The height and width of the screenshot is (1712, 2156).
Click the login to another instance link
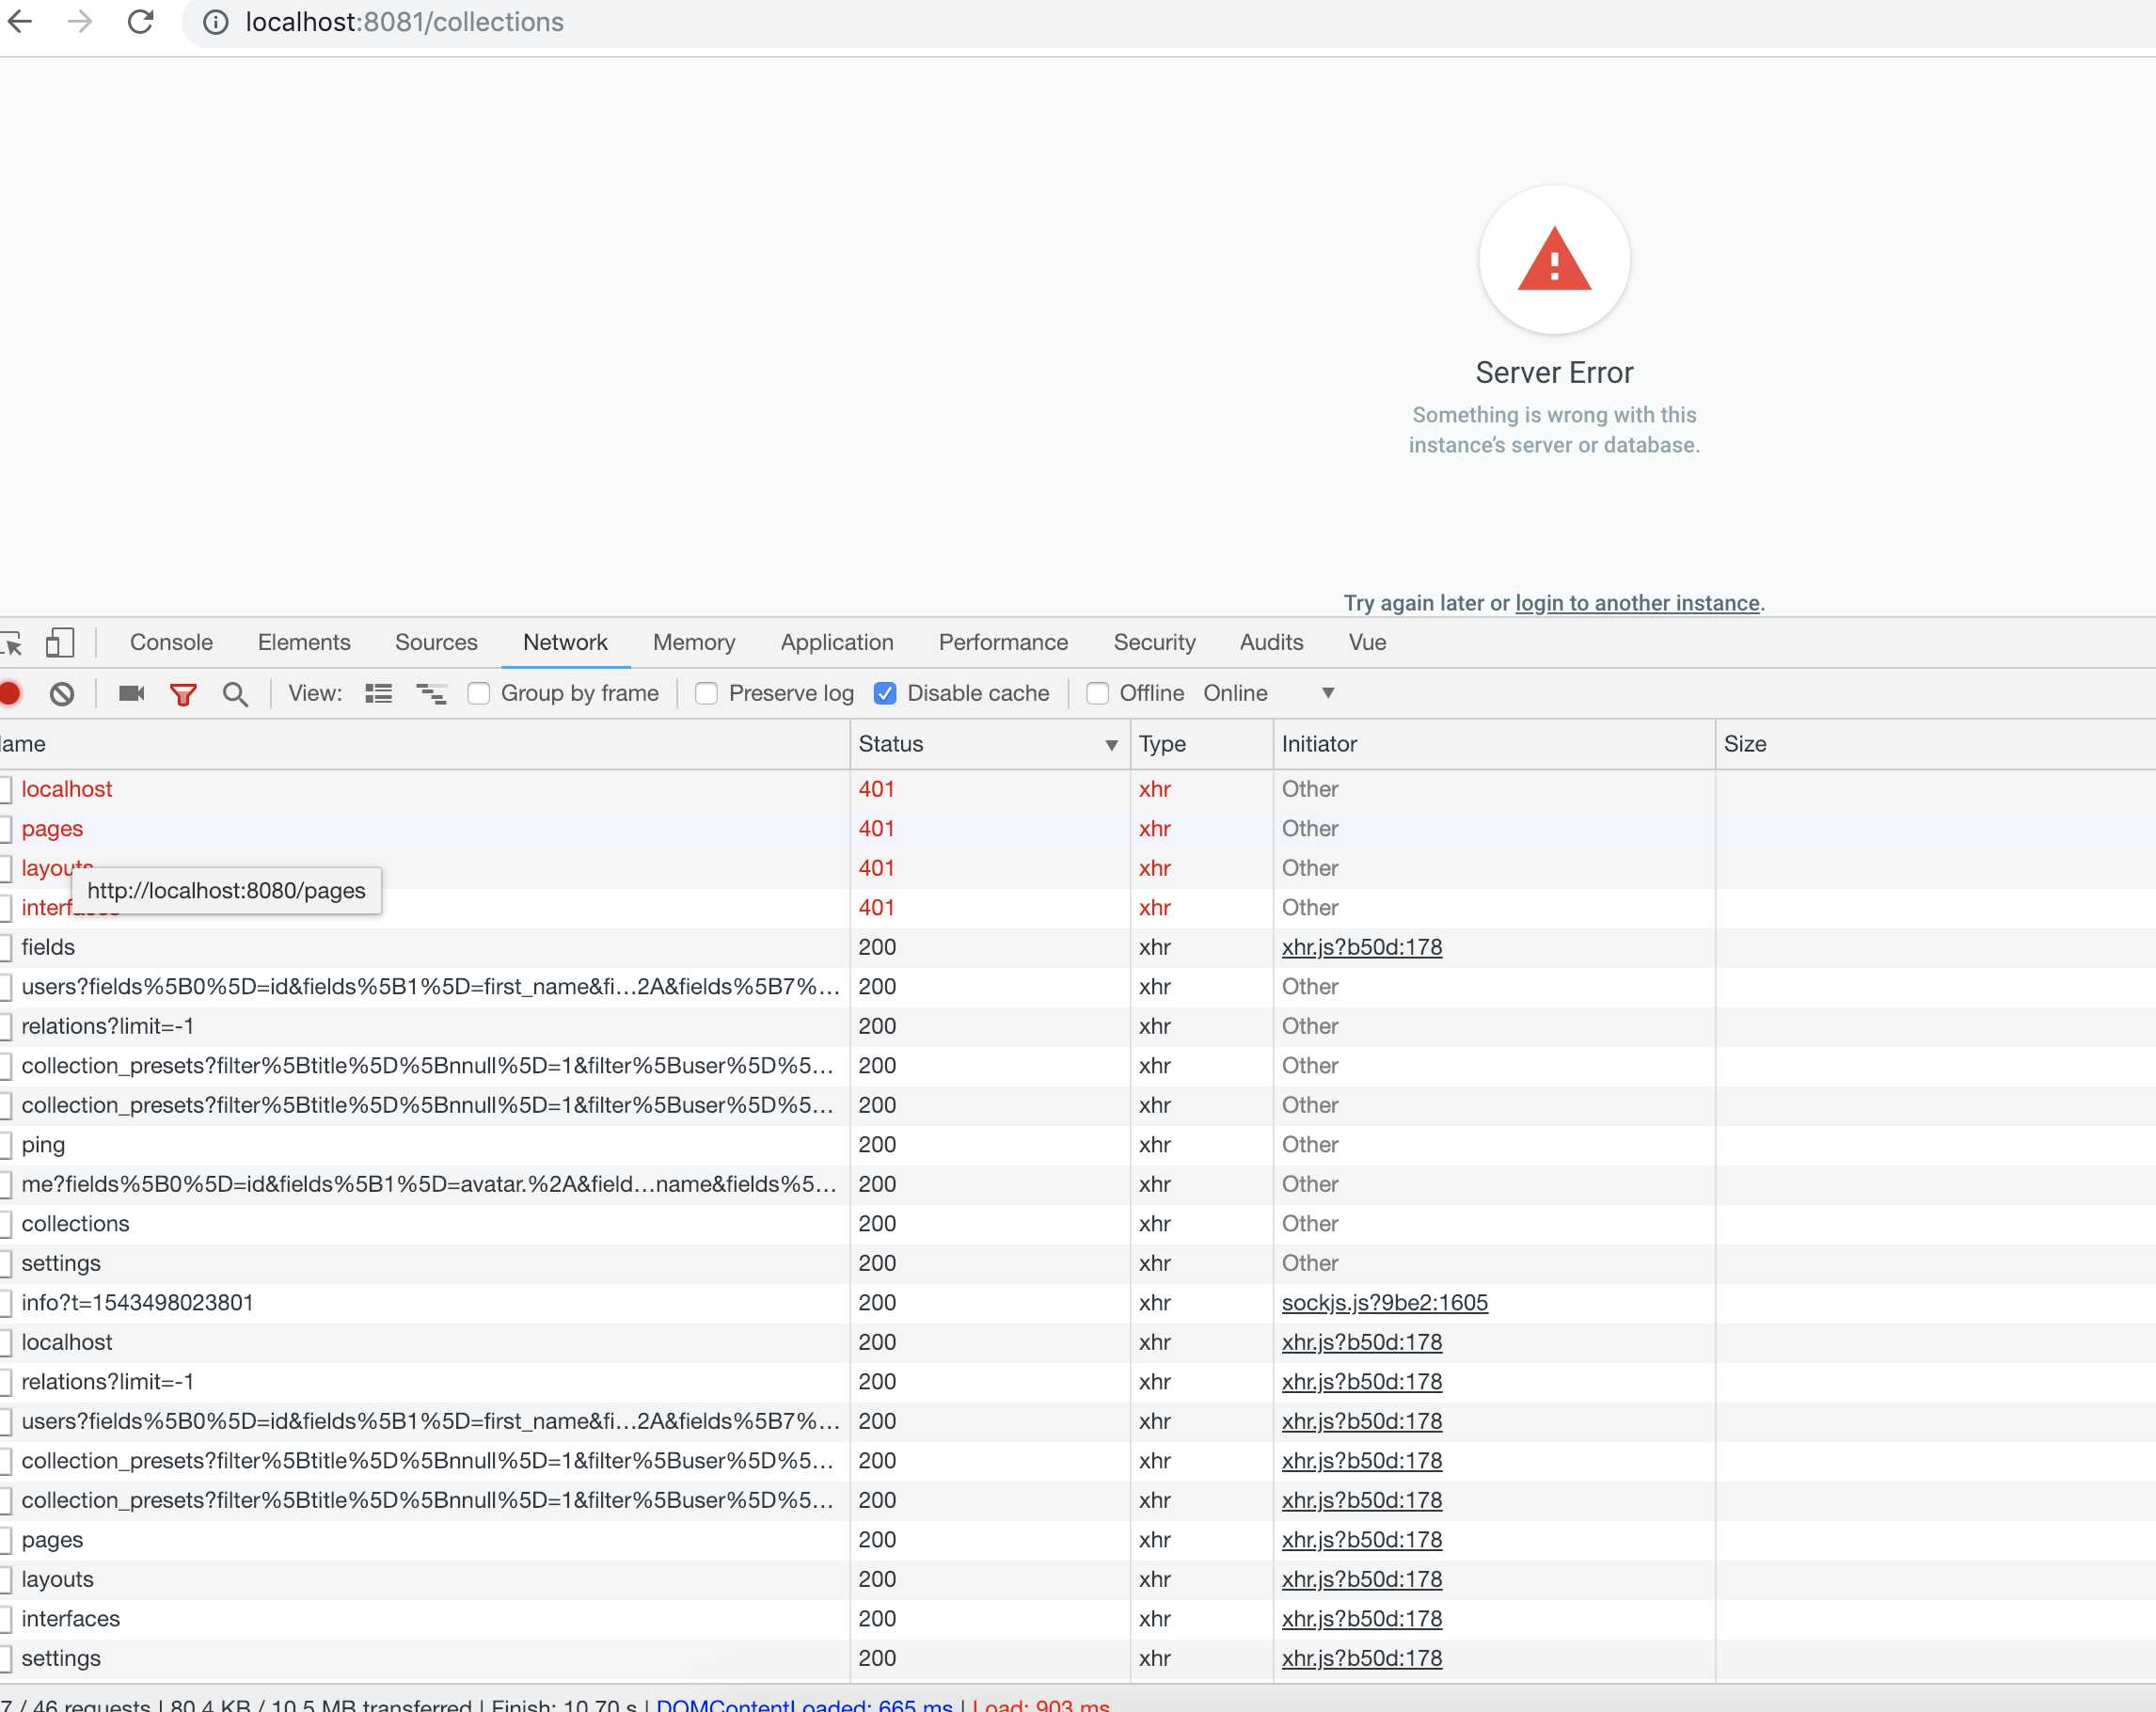point(1637,603)
